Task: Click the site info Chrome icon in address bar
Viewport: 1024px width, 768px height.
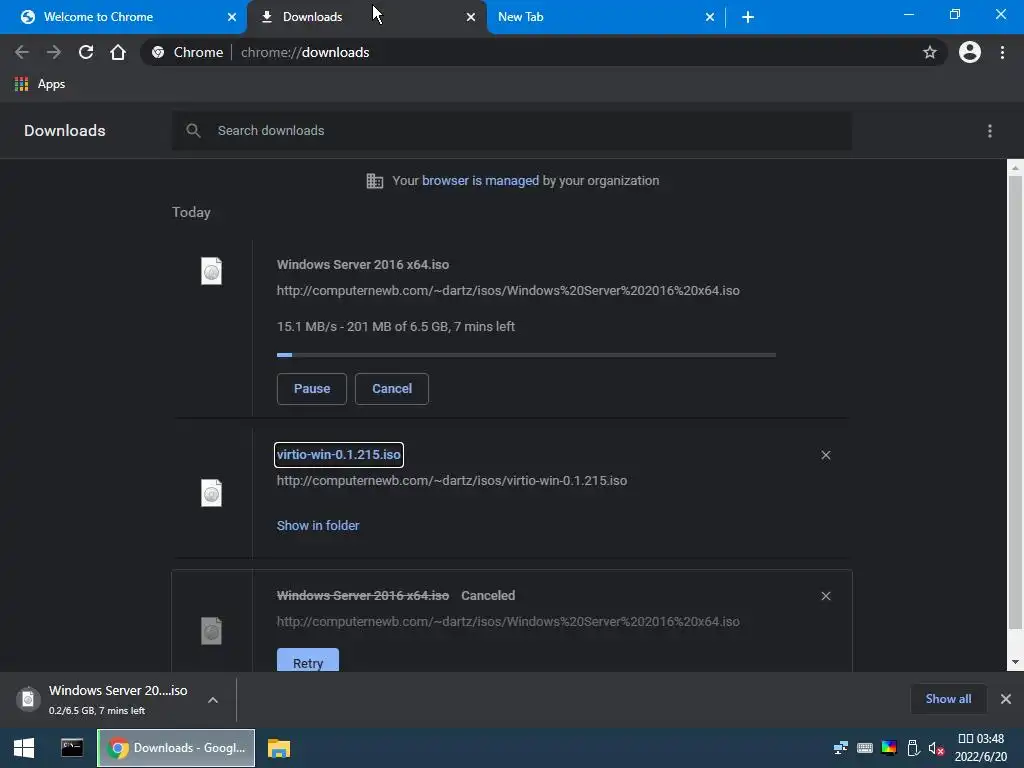Action: [158, 52]
